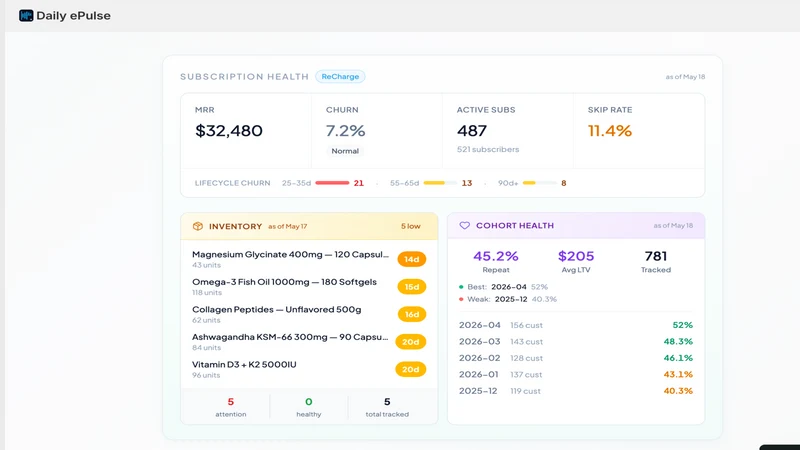Click the 45.2% Repeat metric
This screenshot has width=800, height=450.
[x=496, y=261]
